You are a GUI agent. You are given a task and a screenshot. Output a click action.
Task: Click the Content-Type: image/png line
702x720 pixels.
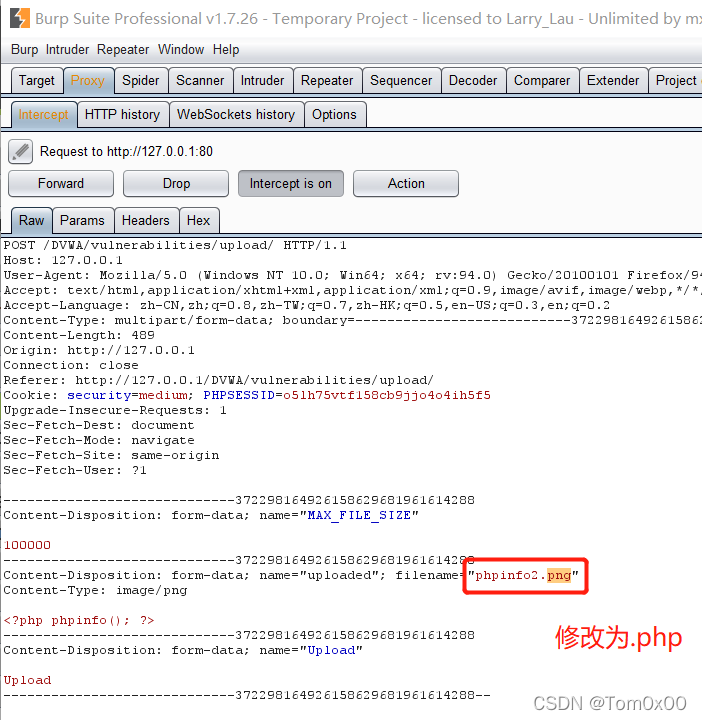95,591
